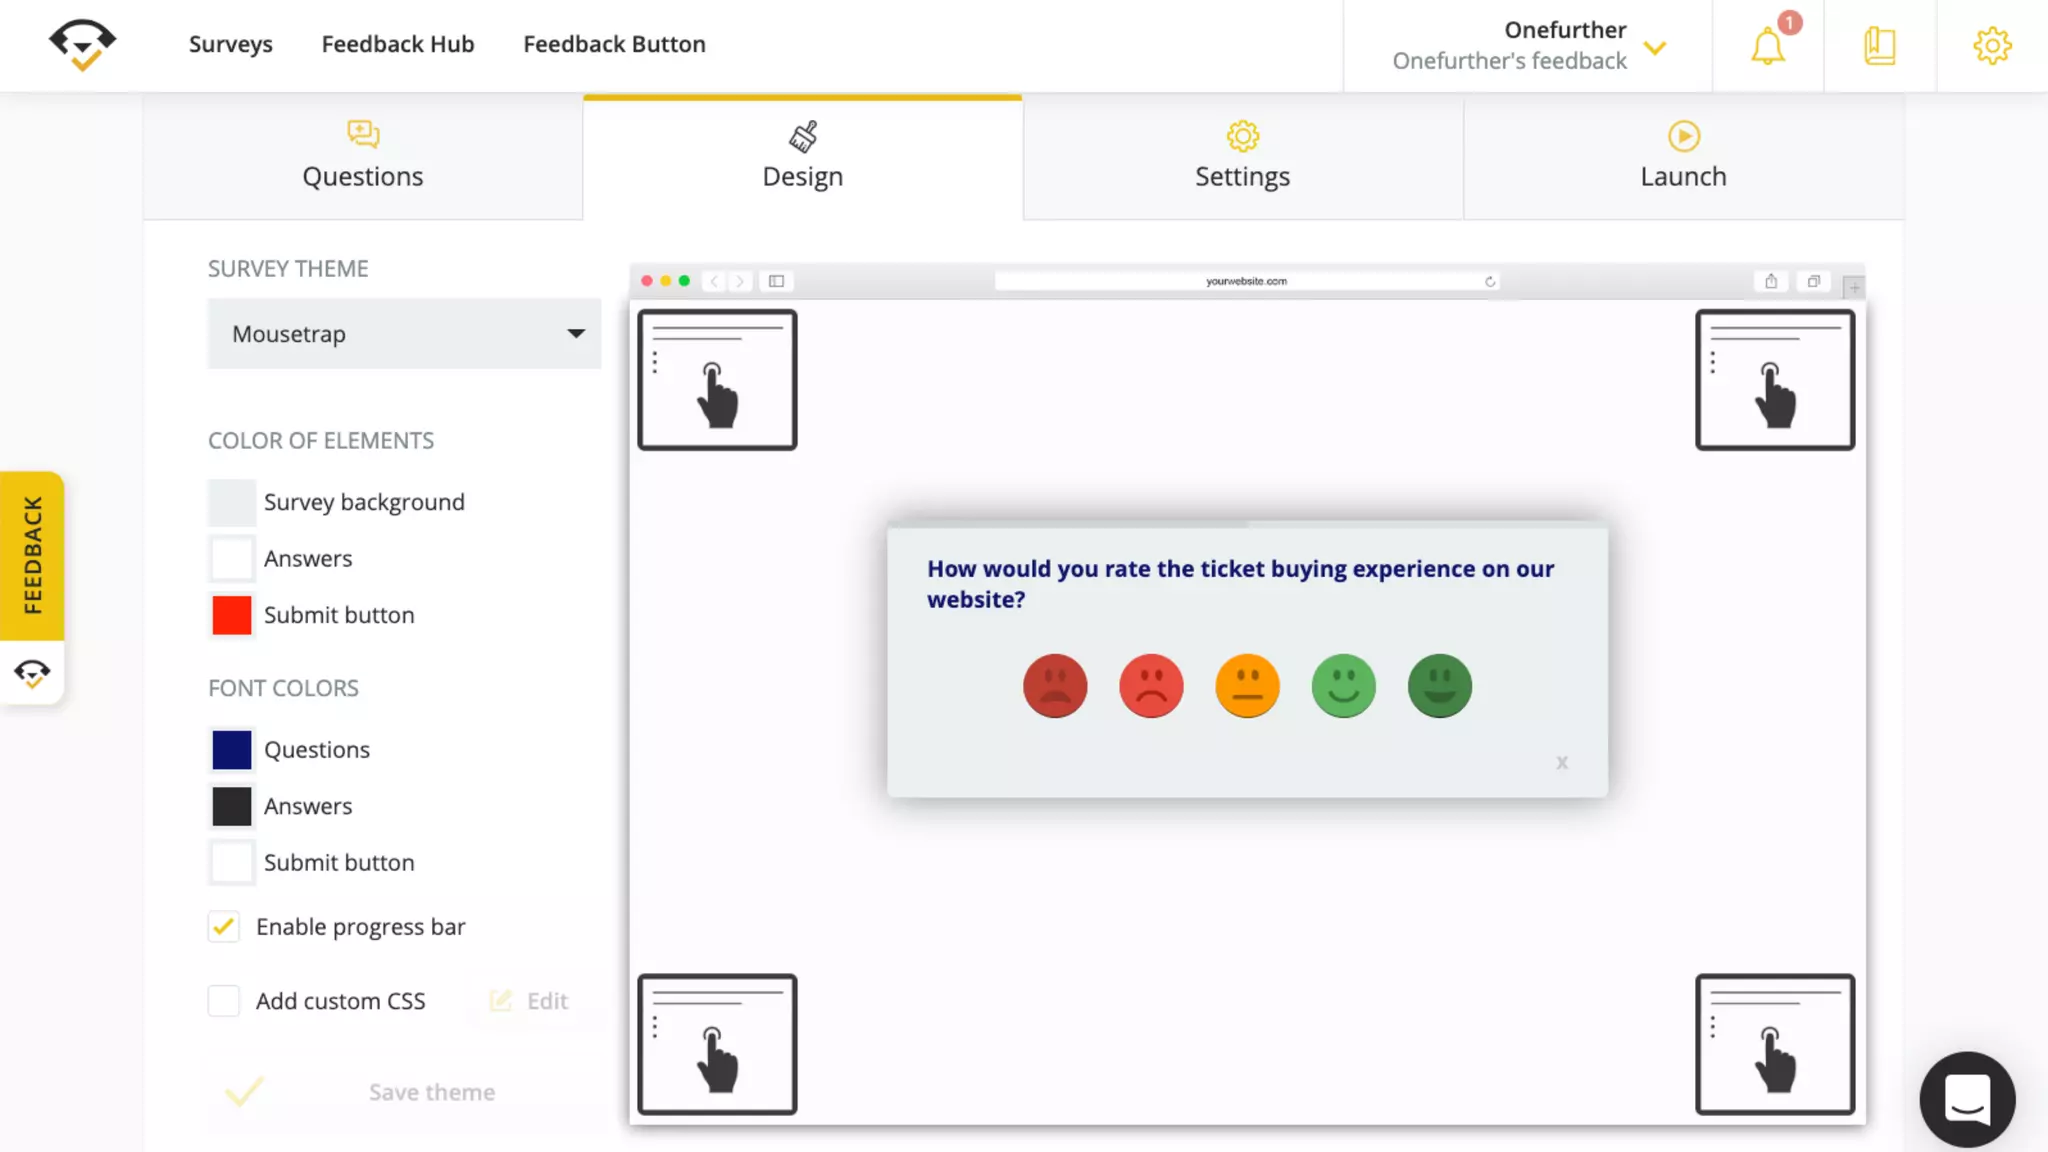Open the Mousetrap survey theme dropdown
Viewport: 2048px width, 1152px height.
coord(404,334)
